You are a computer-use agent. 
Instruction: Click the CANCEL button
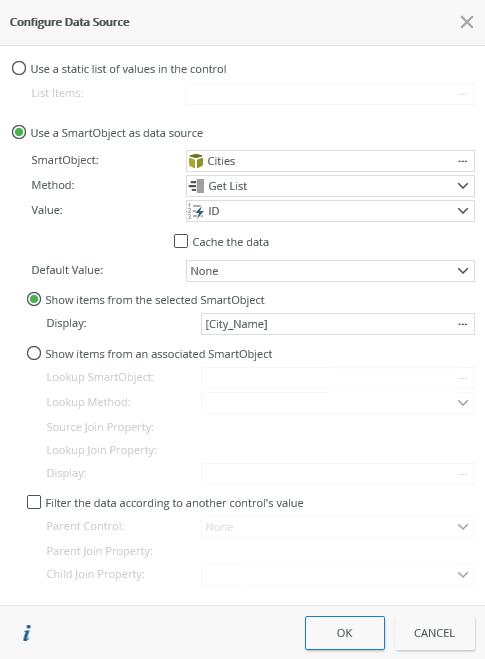click(435, 633)
